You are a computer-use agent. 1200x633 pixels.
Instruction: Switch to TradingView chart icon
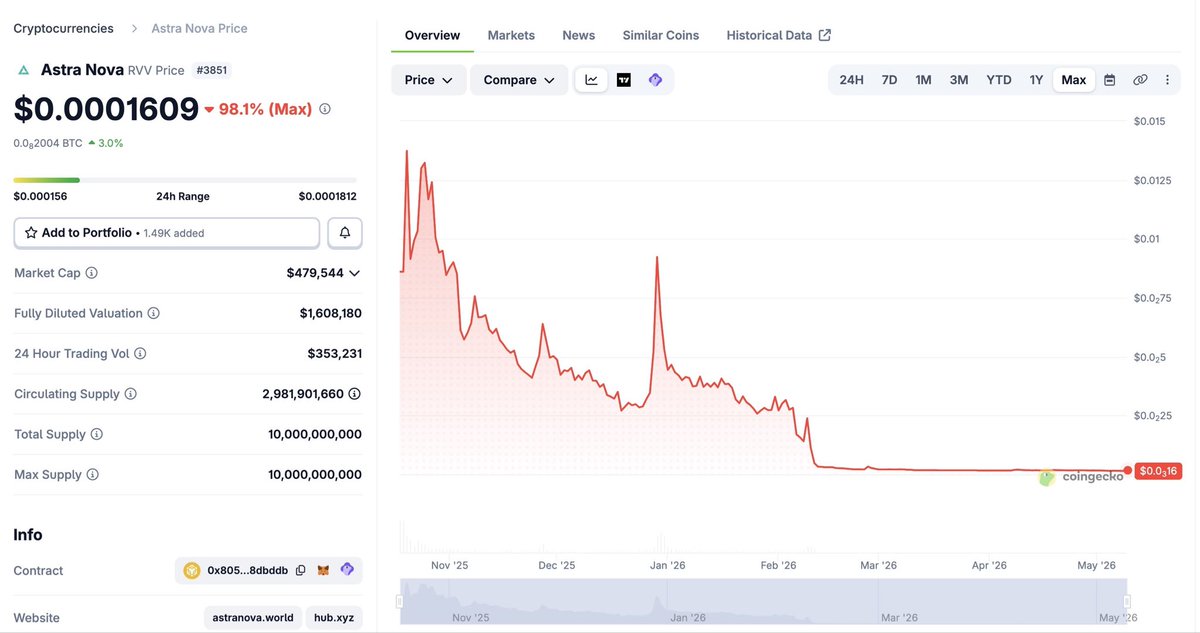[623, 80]
